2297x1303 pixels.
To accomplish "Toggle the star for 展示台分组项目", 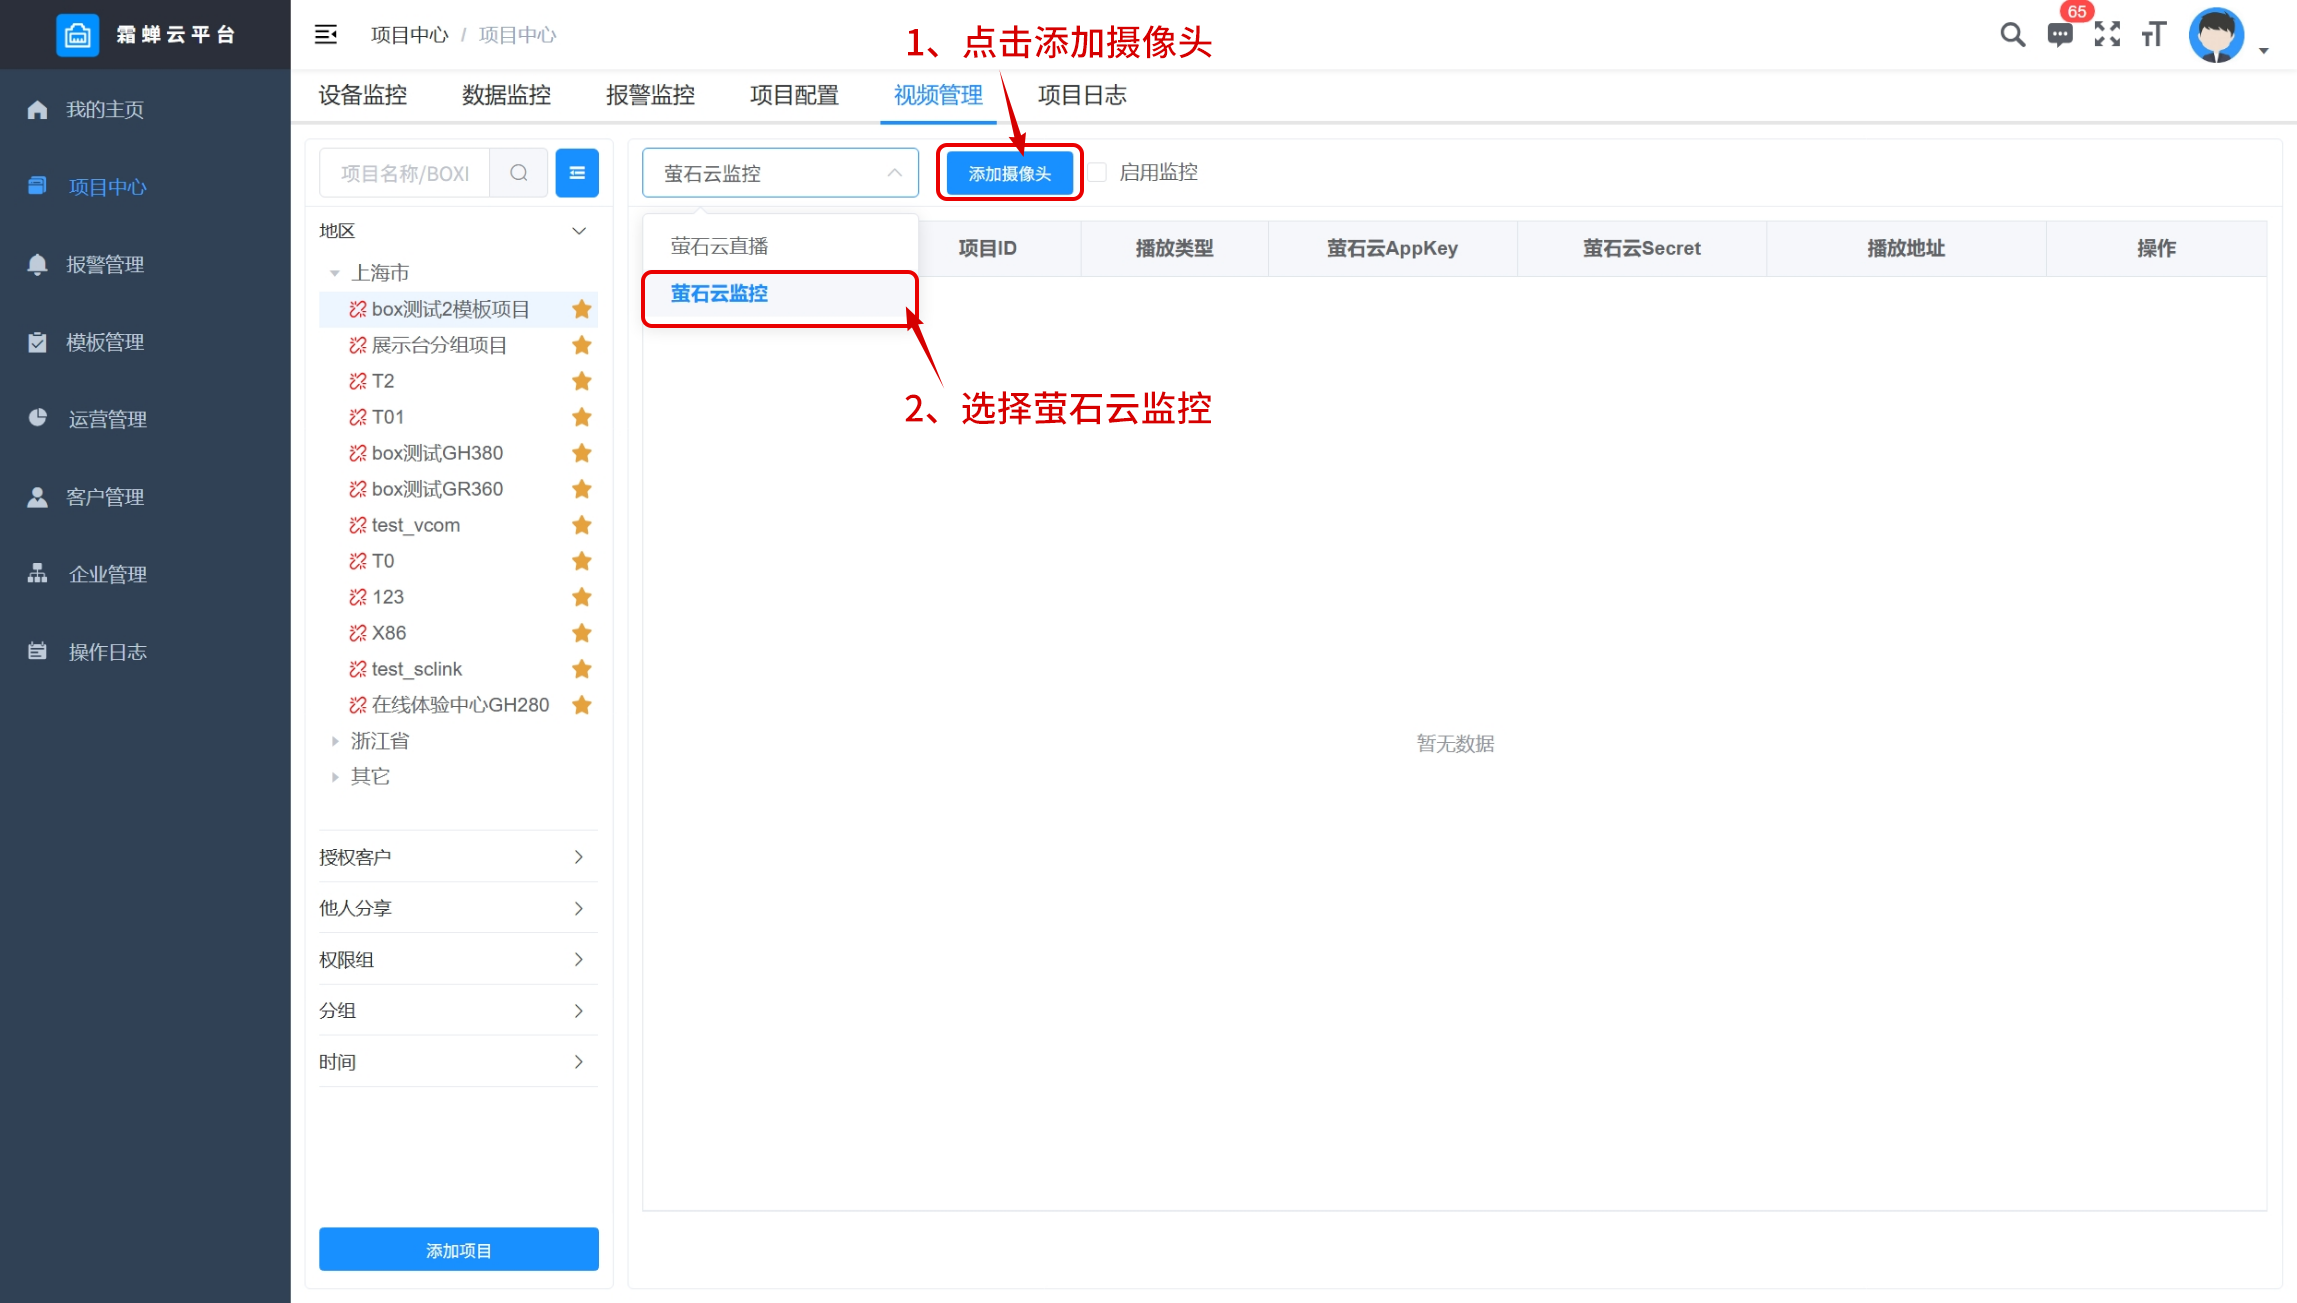I will click(x=582, y=345).
